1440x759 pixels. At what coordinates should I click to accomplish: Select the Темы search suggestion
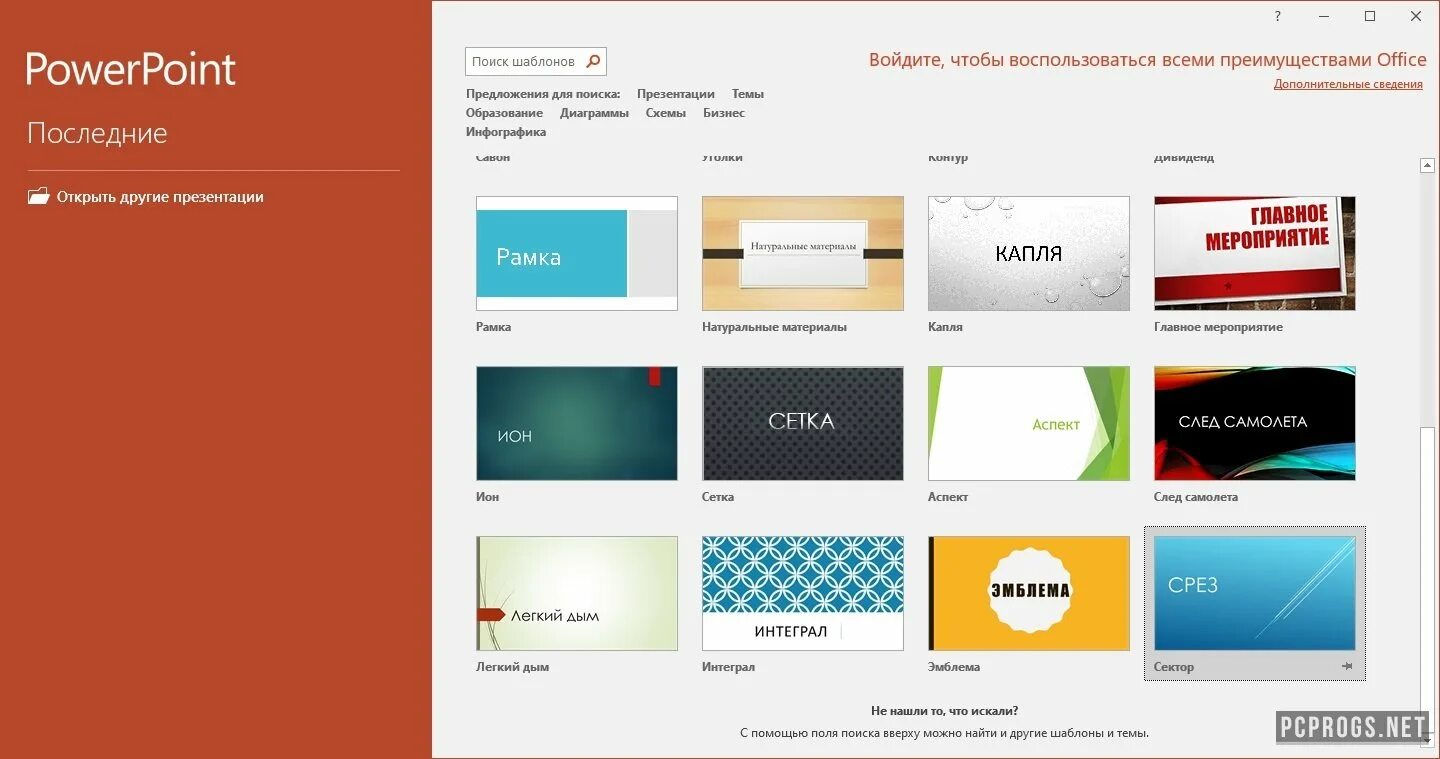tap(748, 94)
